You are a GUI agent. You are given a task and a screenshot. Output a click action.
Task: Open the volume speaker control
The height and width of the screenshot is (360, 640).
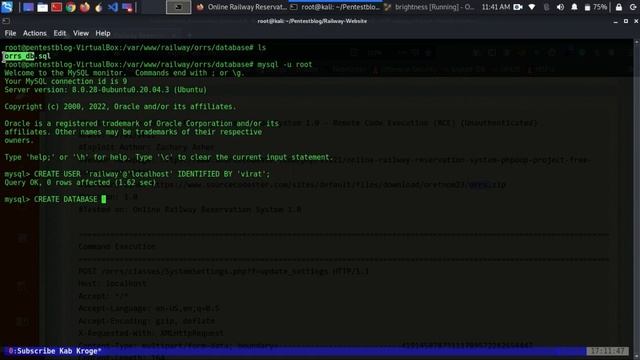click(x=560, y=7)
